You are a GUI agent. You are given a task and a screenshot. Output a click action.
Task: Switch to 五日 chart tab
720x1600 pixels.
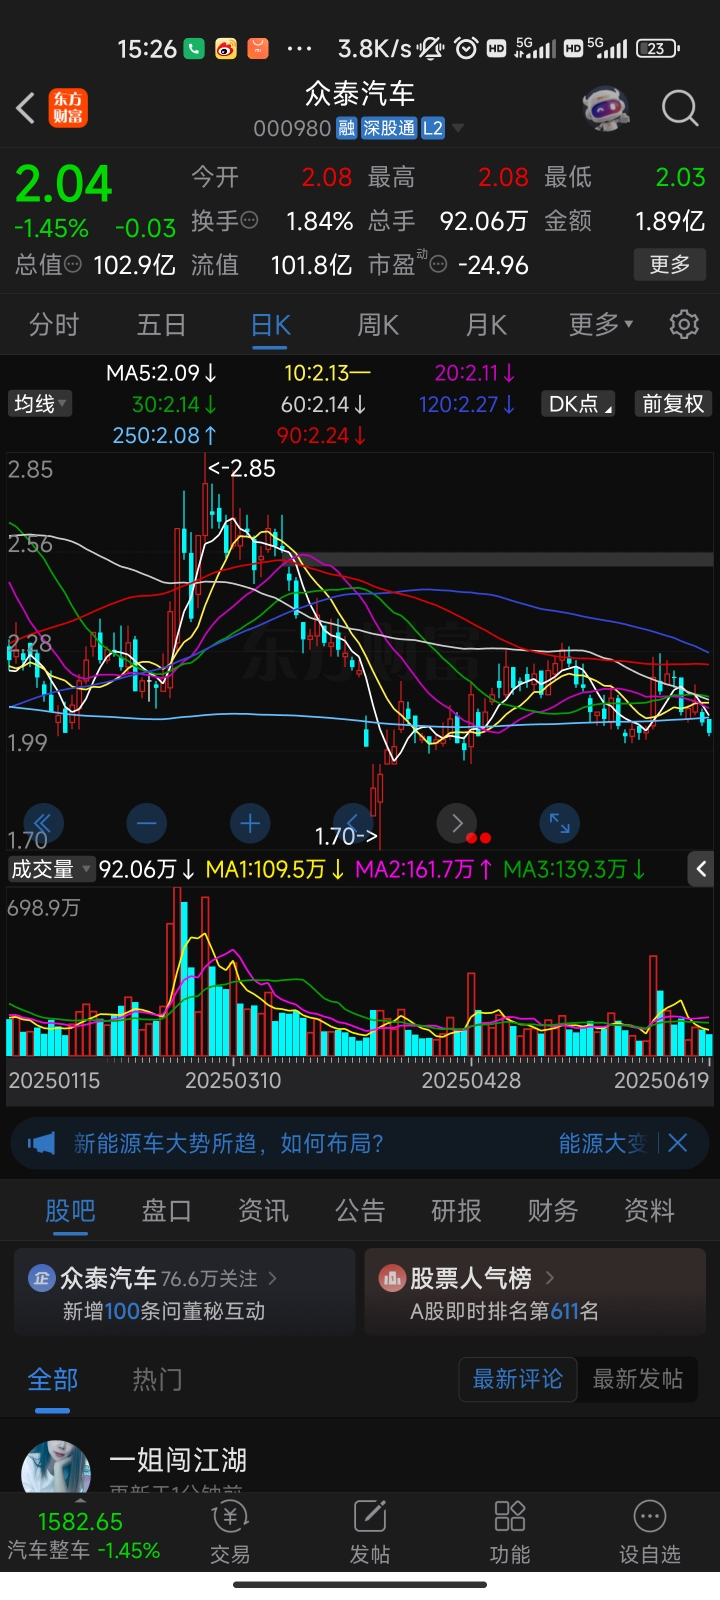162,325
